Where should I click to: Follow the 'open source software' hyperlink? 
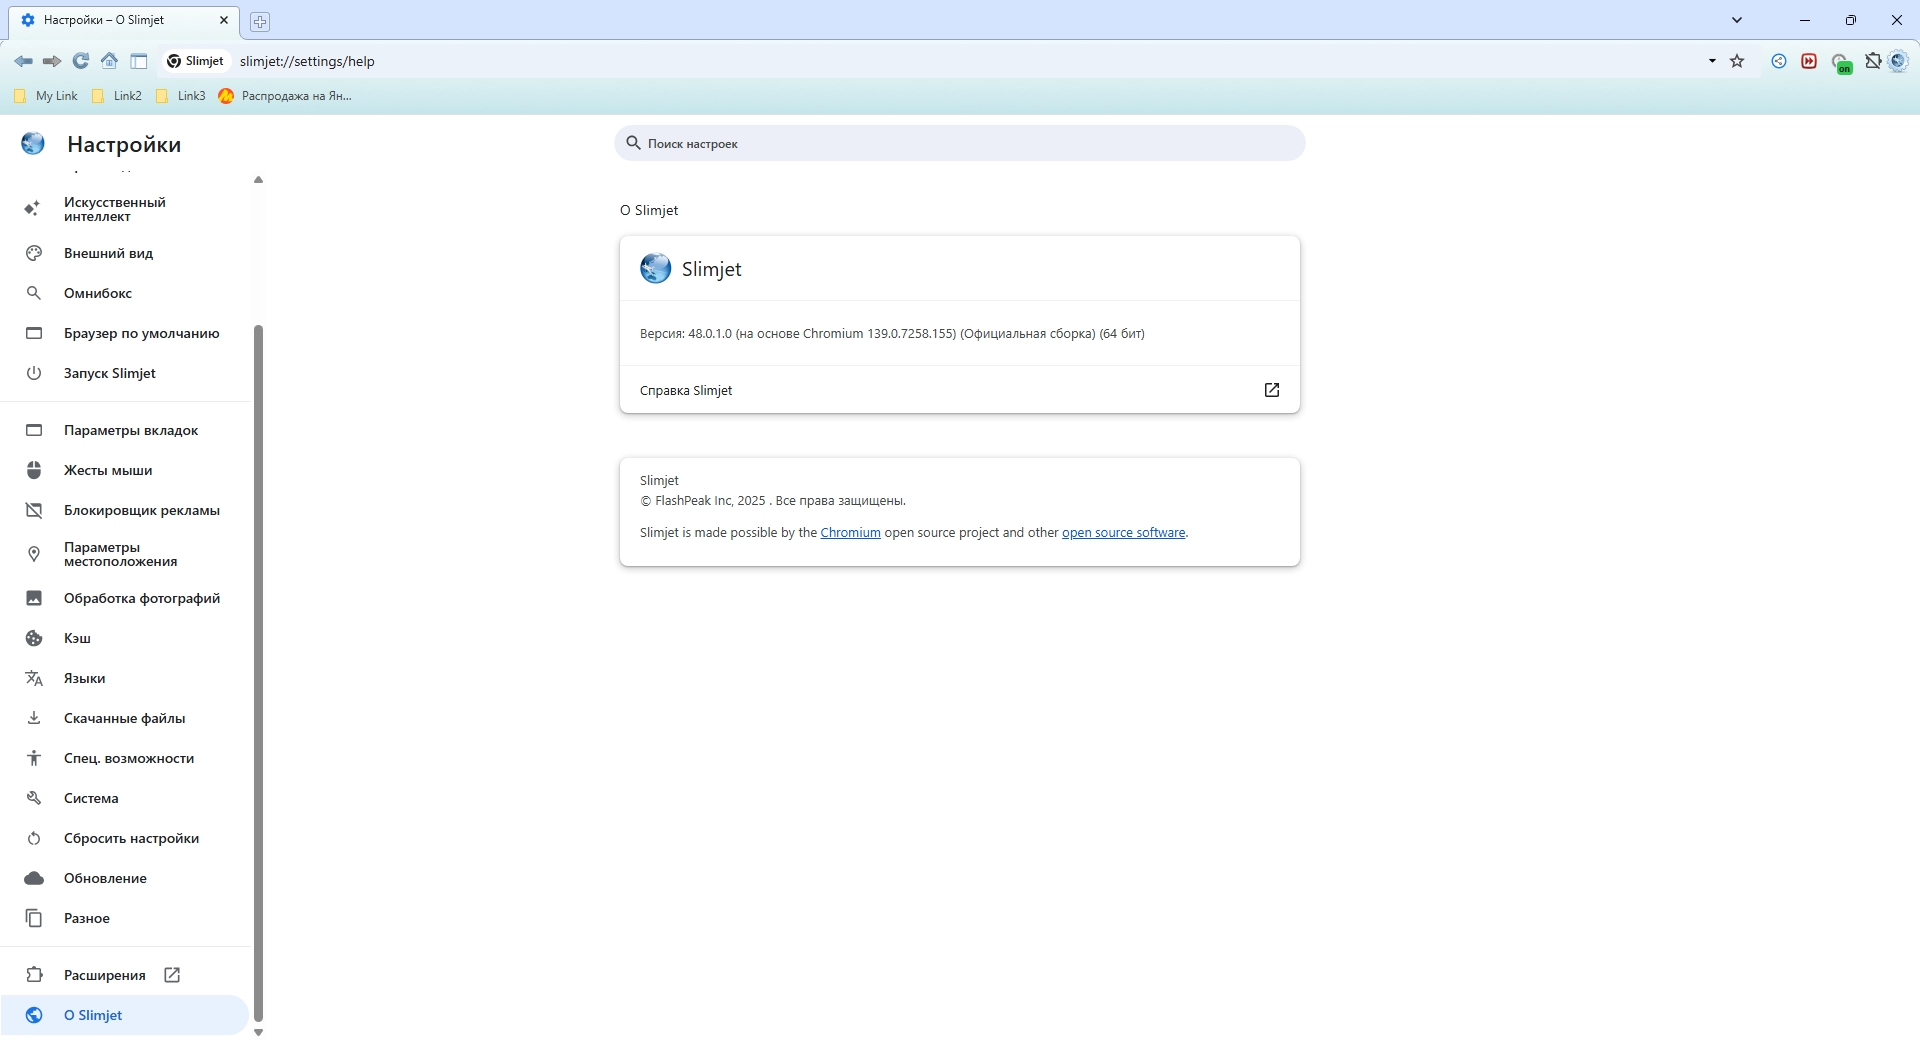coord(1123,533)
